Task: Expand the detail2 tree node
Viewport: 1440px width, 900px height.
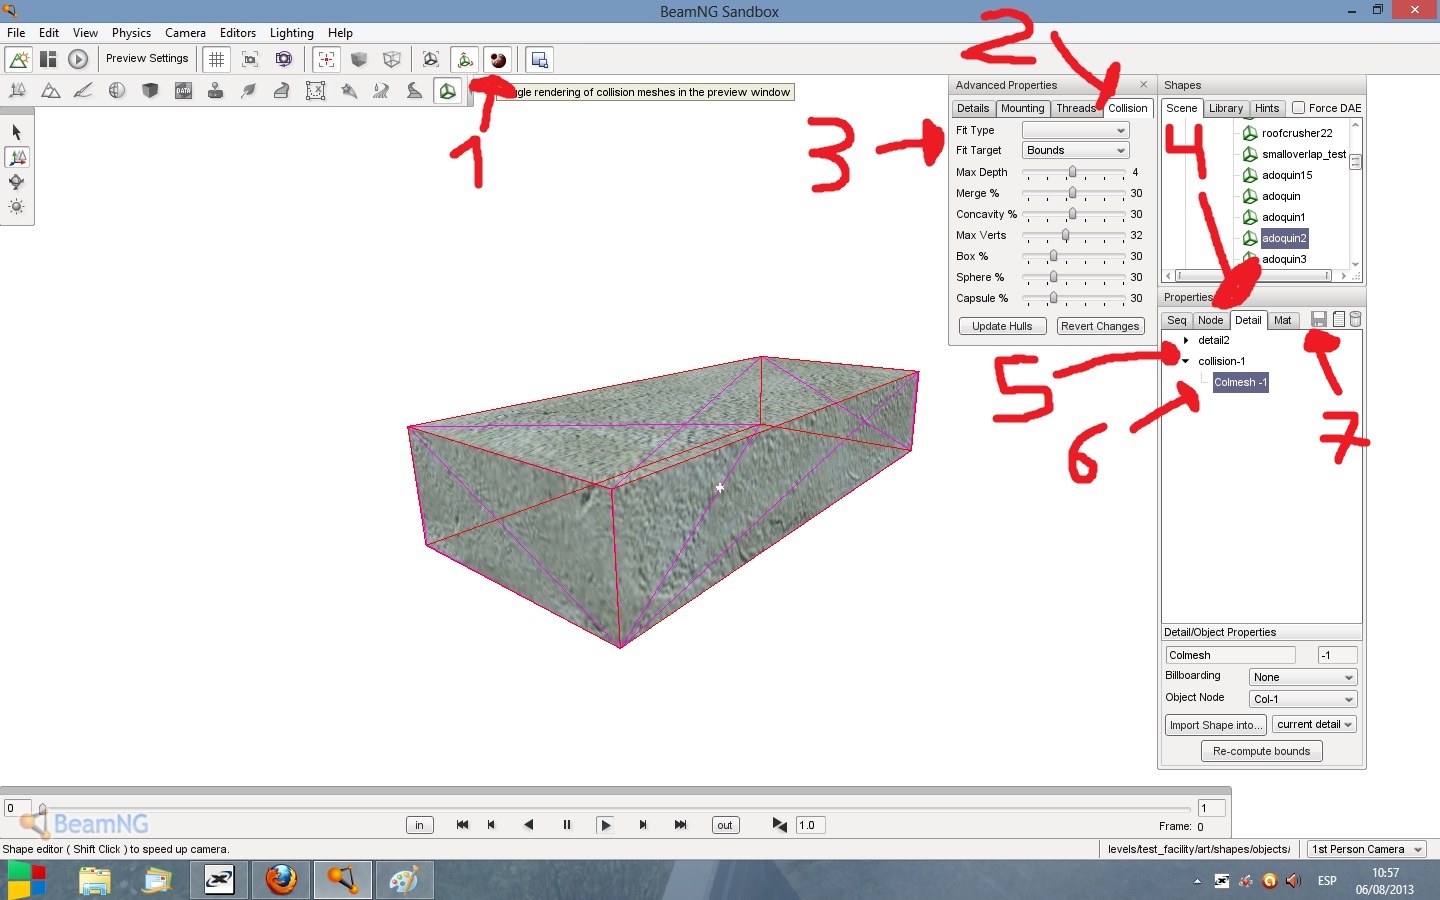Action: 1186,340
